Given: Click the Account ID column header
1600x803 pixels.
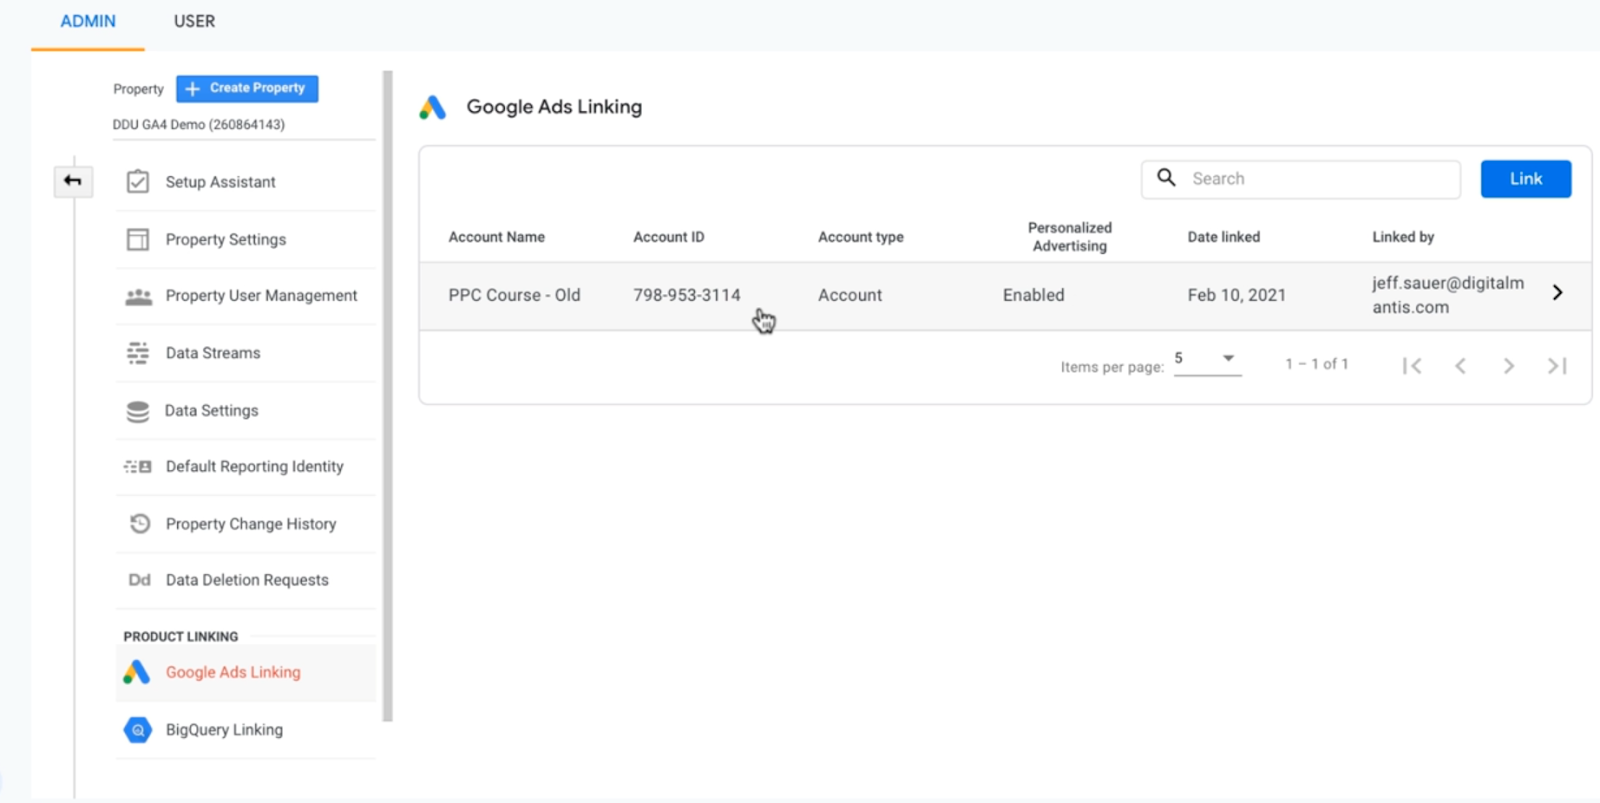Looking at the screenshot, I should click(669, 237).
